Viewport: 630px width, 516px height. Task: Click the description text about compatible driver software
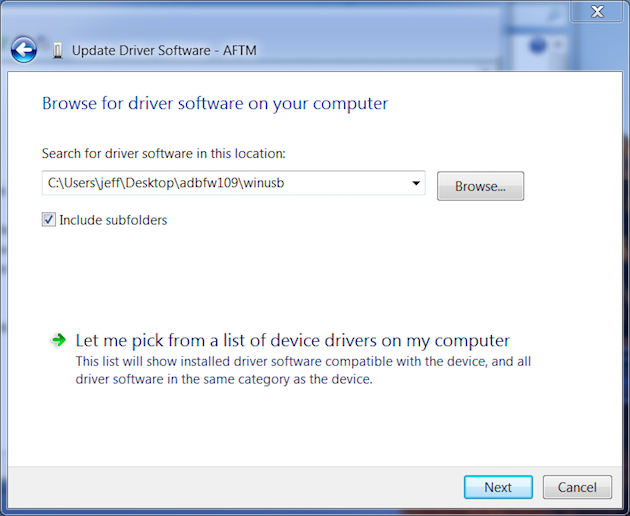point(303,370)
